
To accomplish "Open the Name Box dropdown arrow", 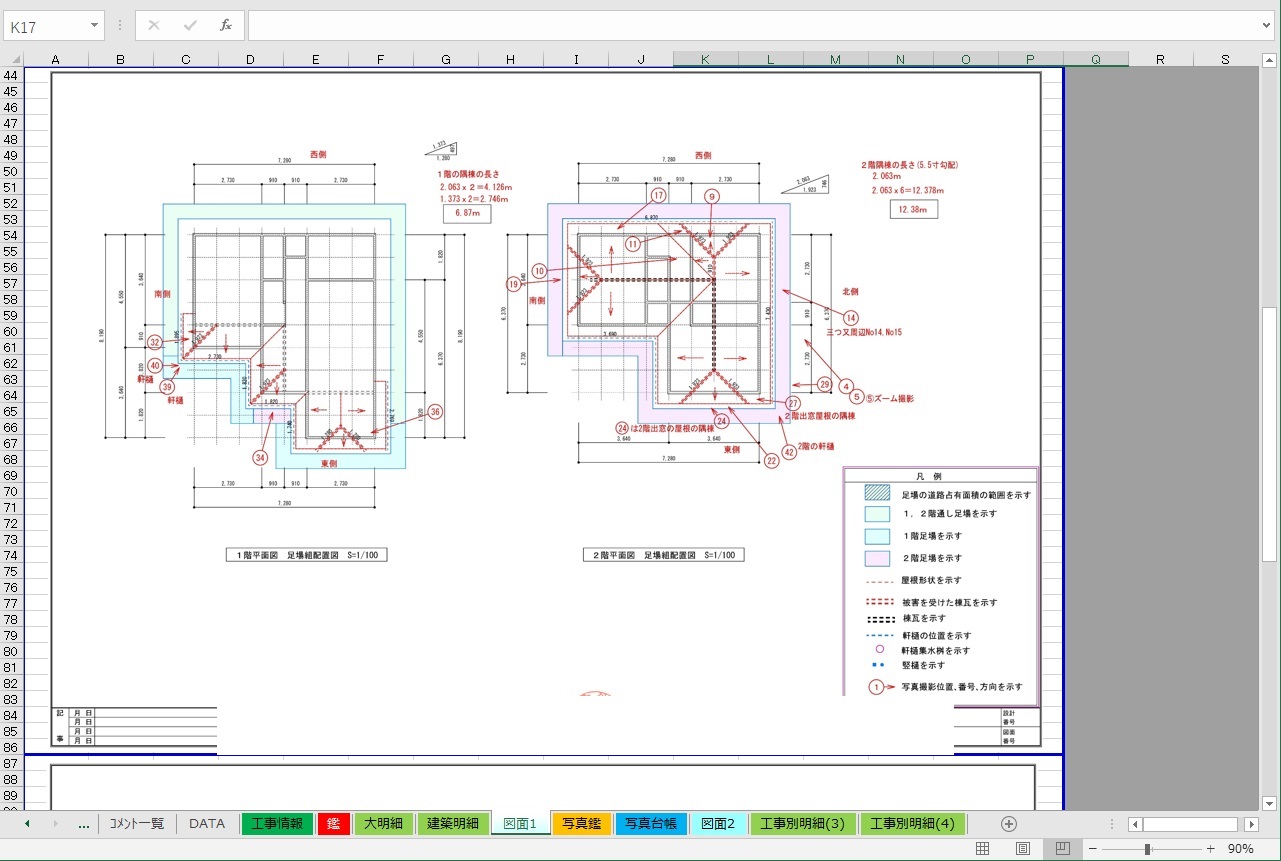I will 94,26.
